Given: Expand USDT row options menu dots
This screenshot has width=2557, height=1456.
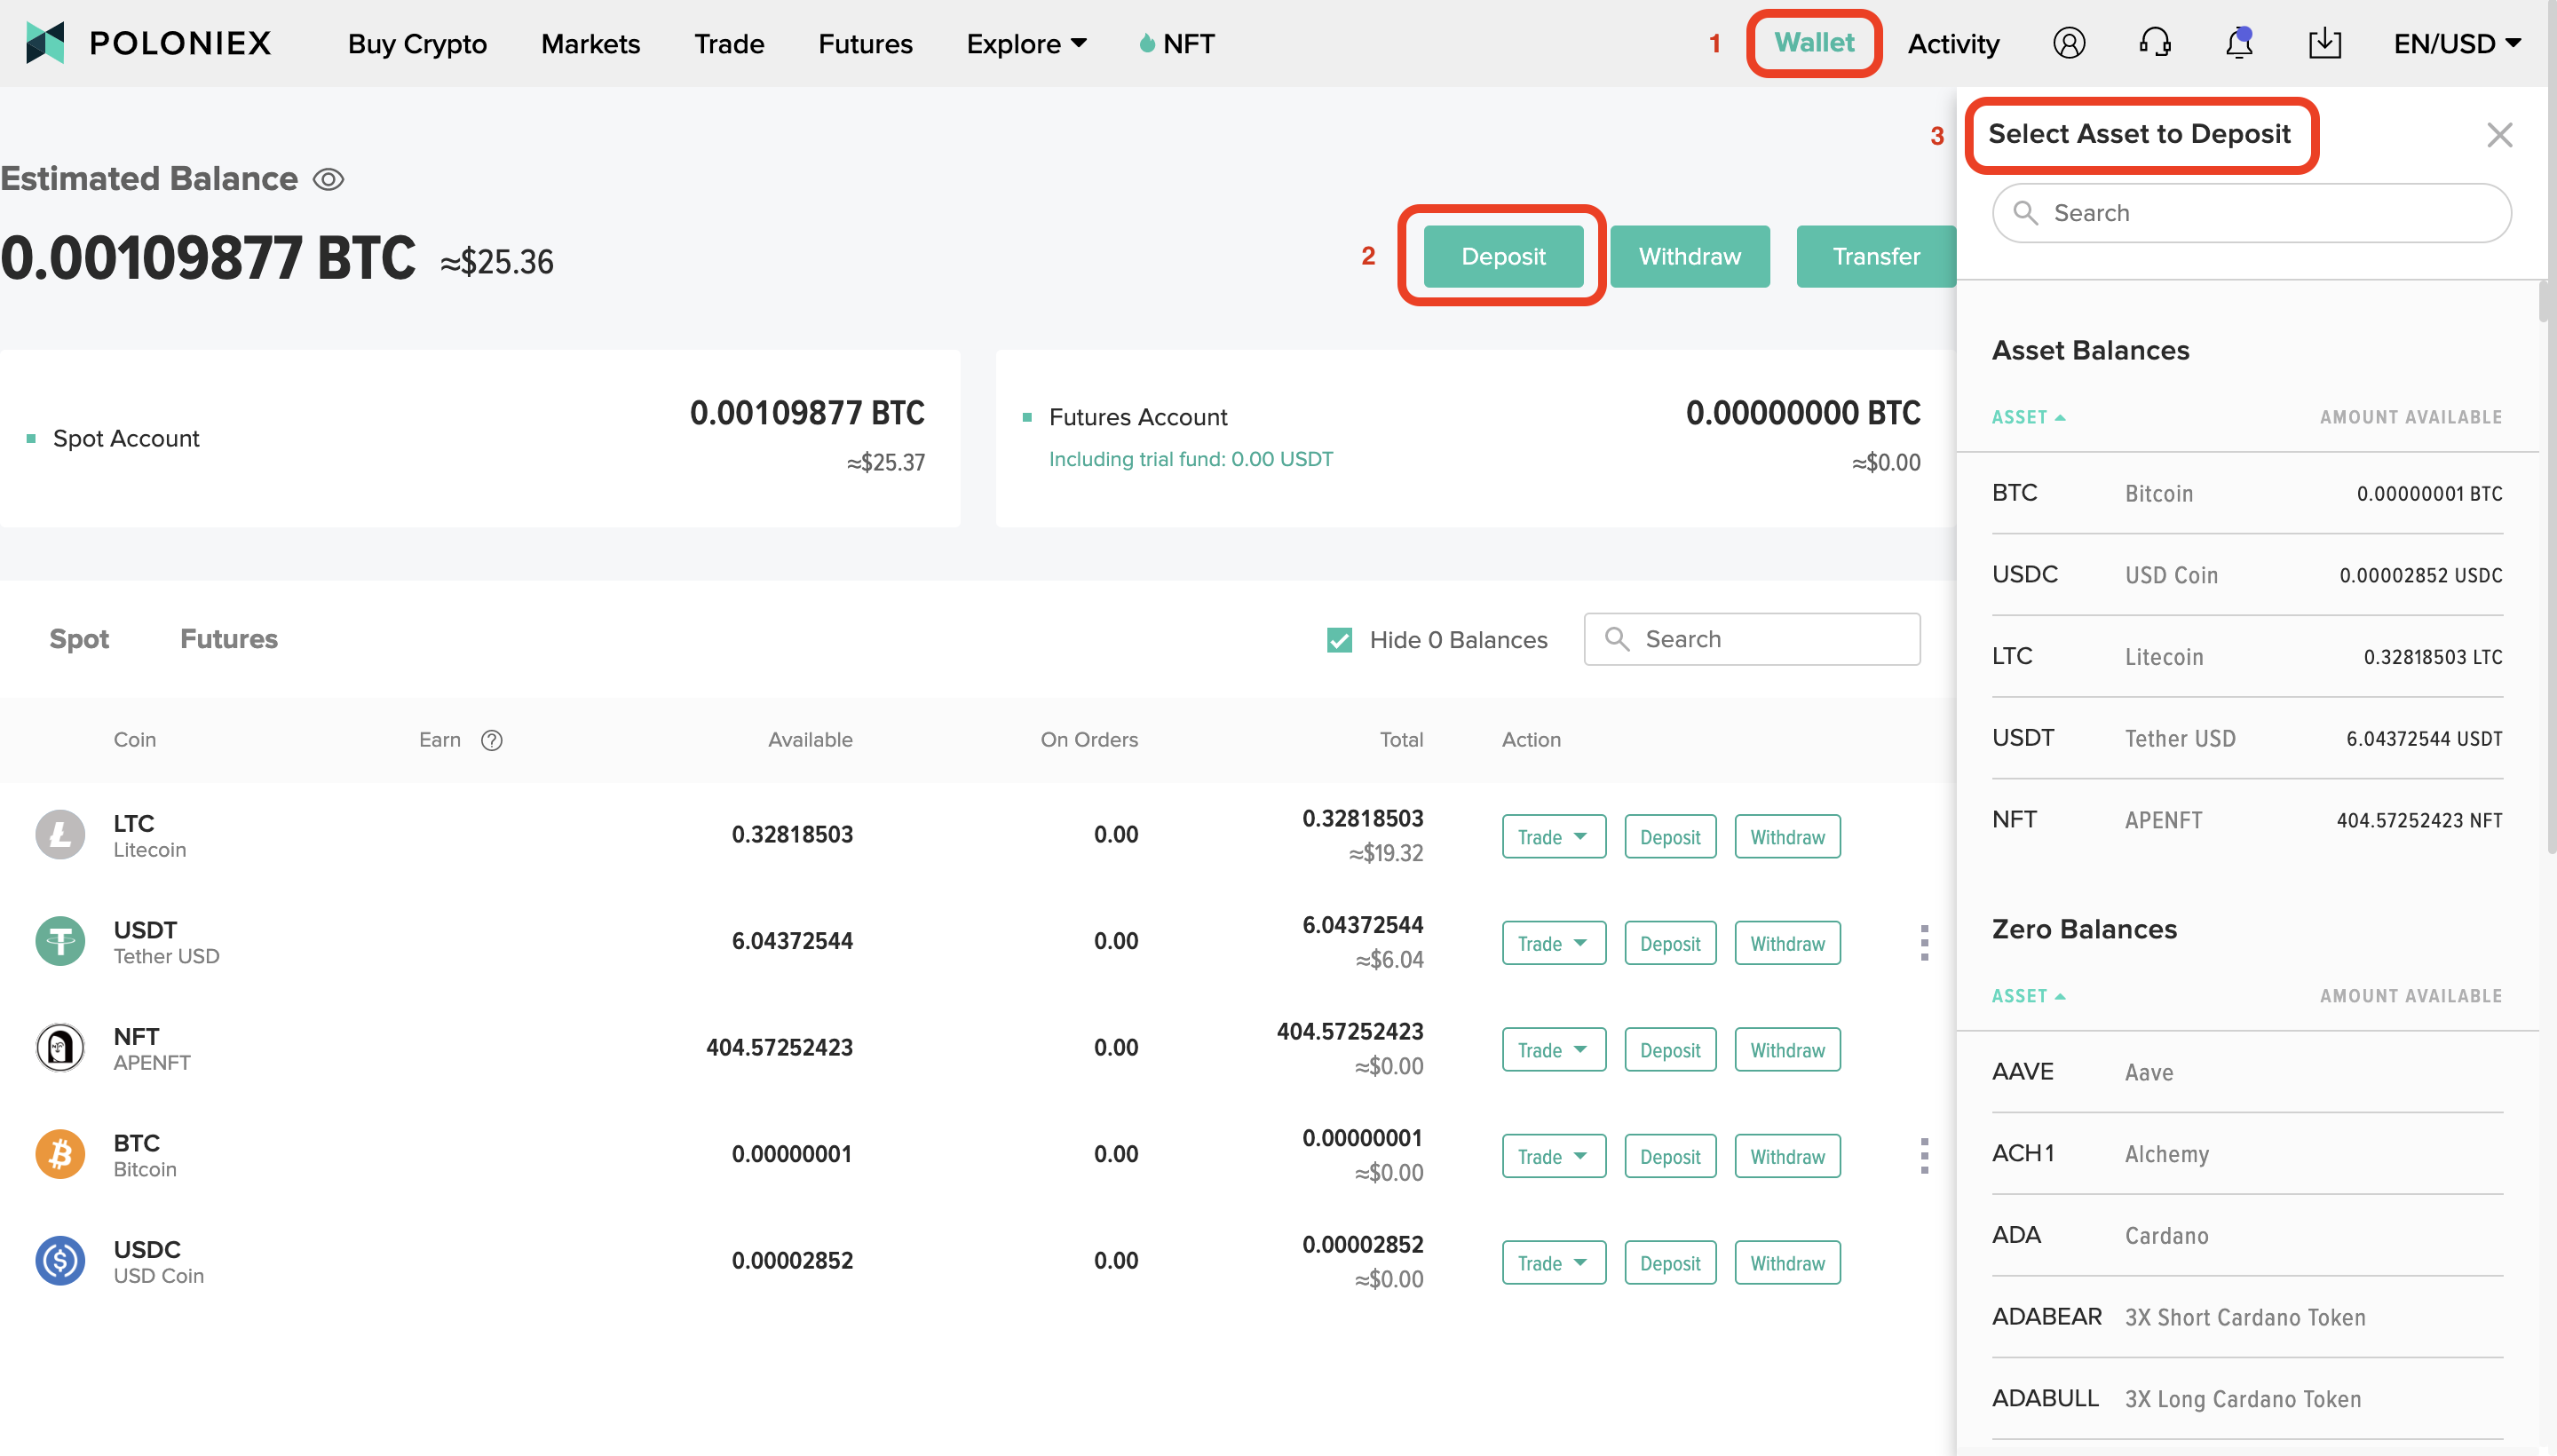Looking at the screenshot, I should pos(1925,943).
